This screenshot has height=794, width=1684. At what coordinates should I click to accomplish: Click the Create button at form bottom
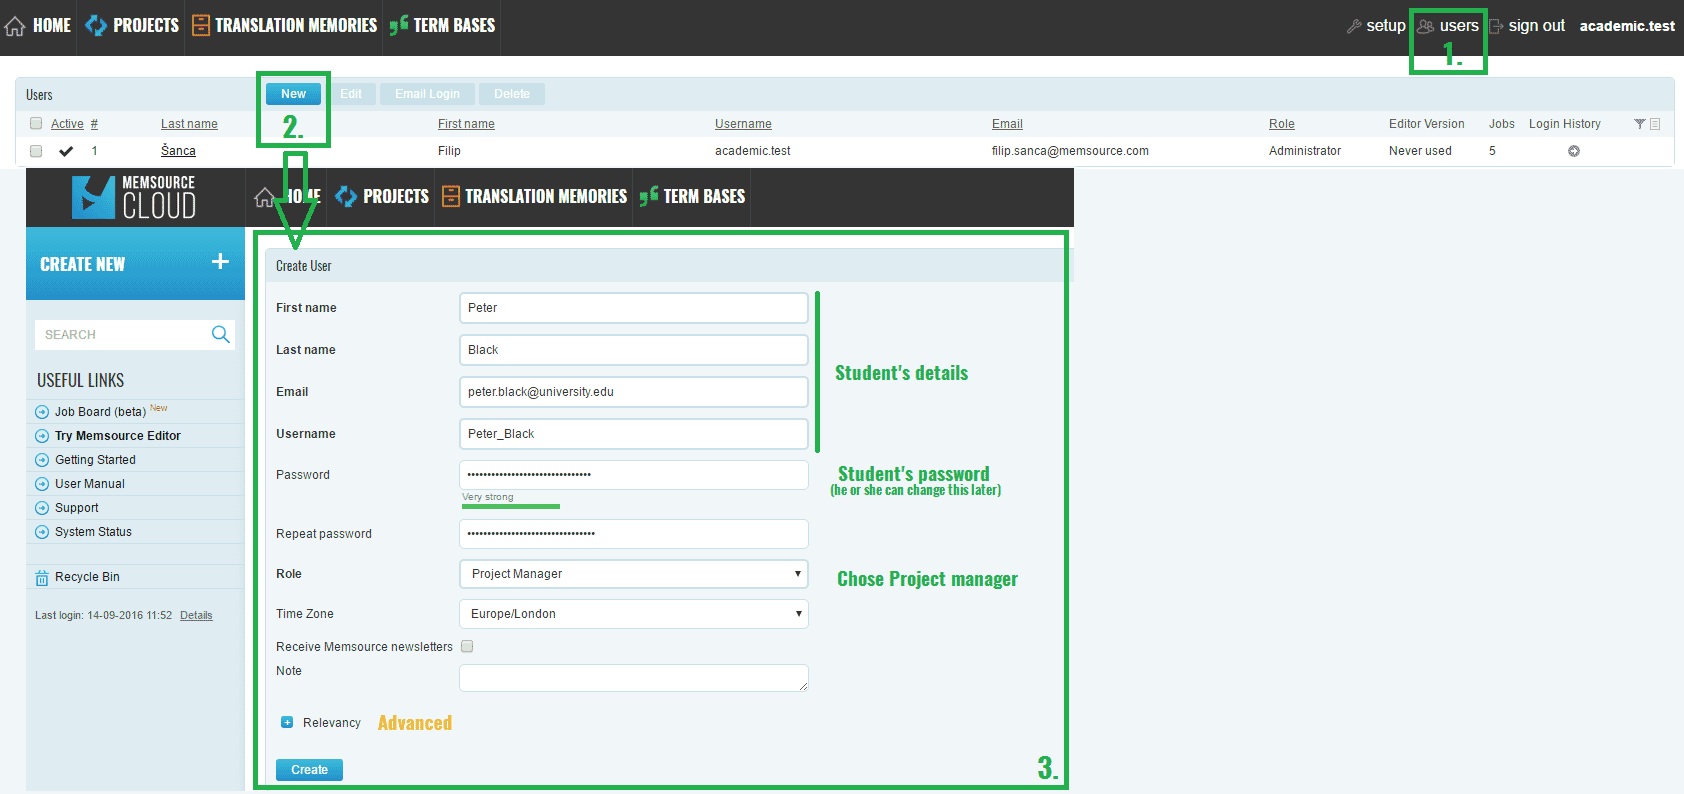coord(309,770)
